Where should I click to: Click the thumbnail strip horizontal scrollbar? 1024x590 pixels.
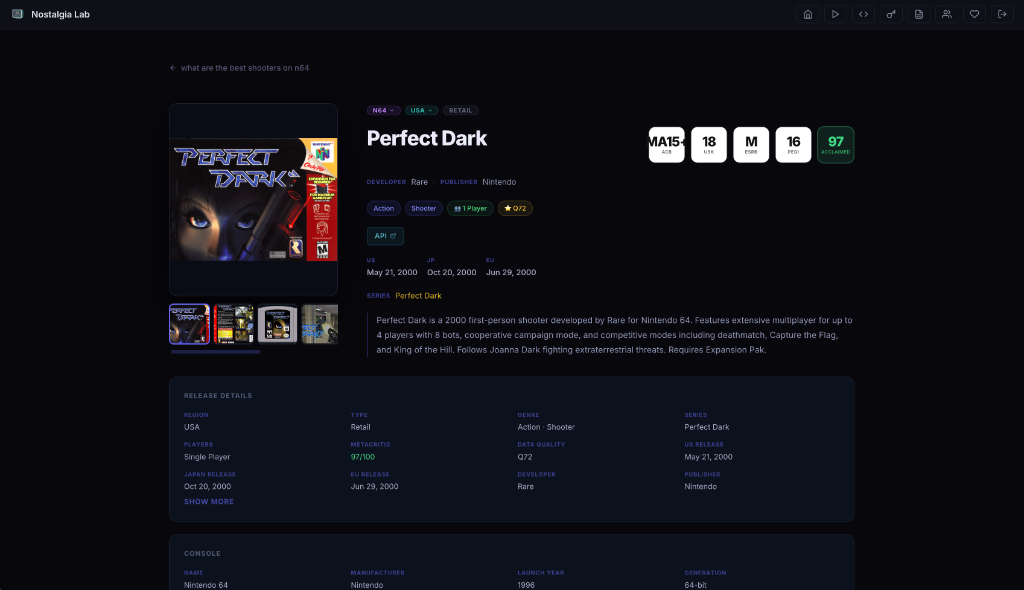[x=216, y=352]
